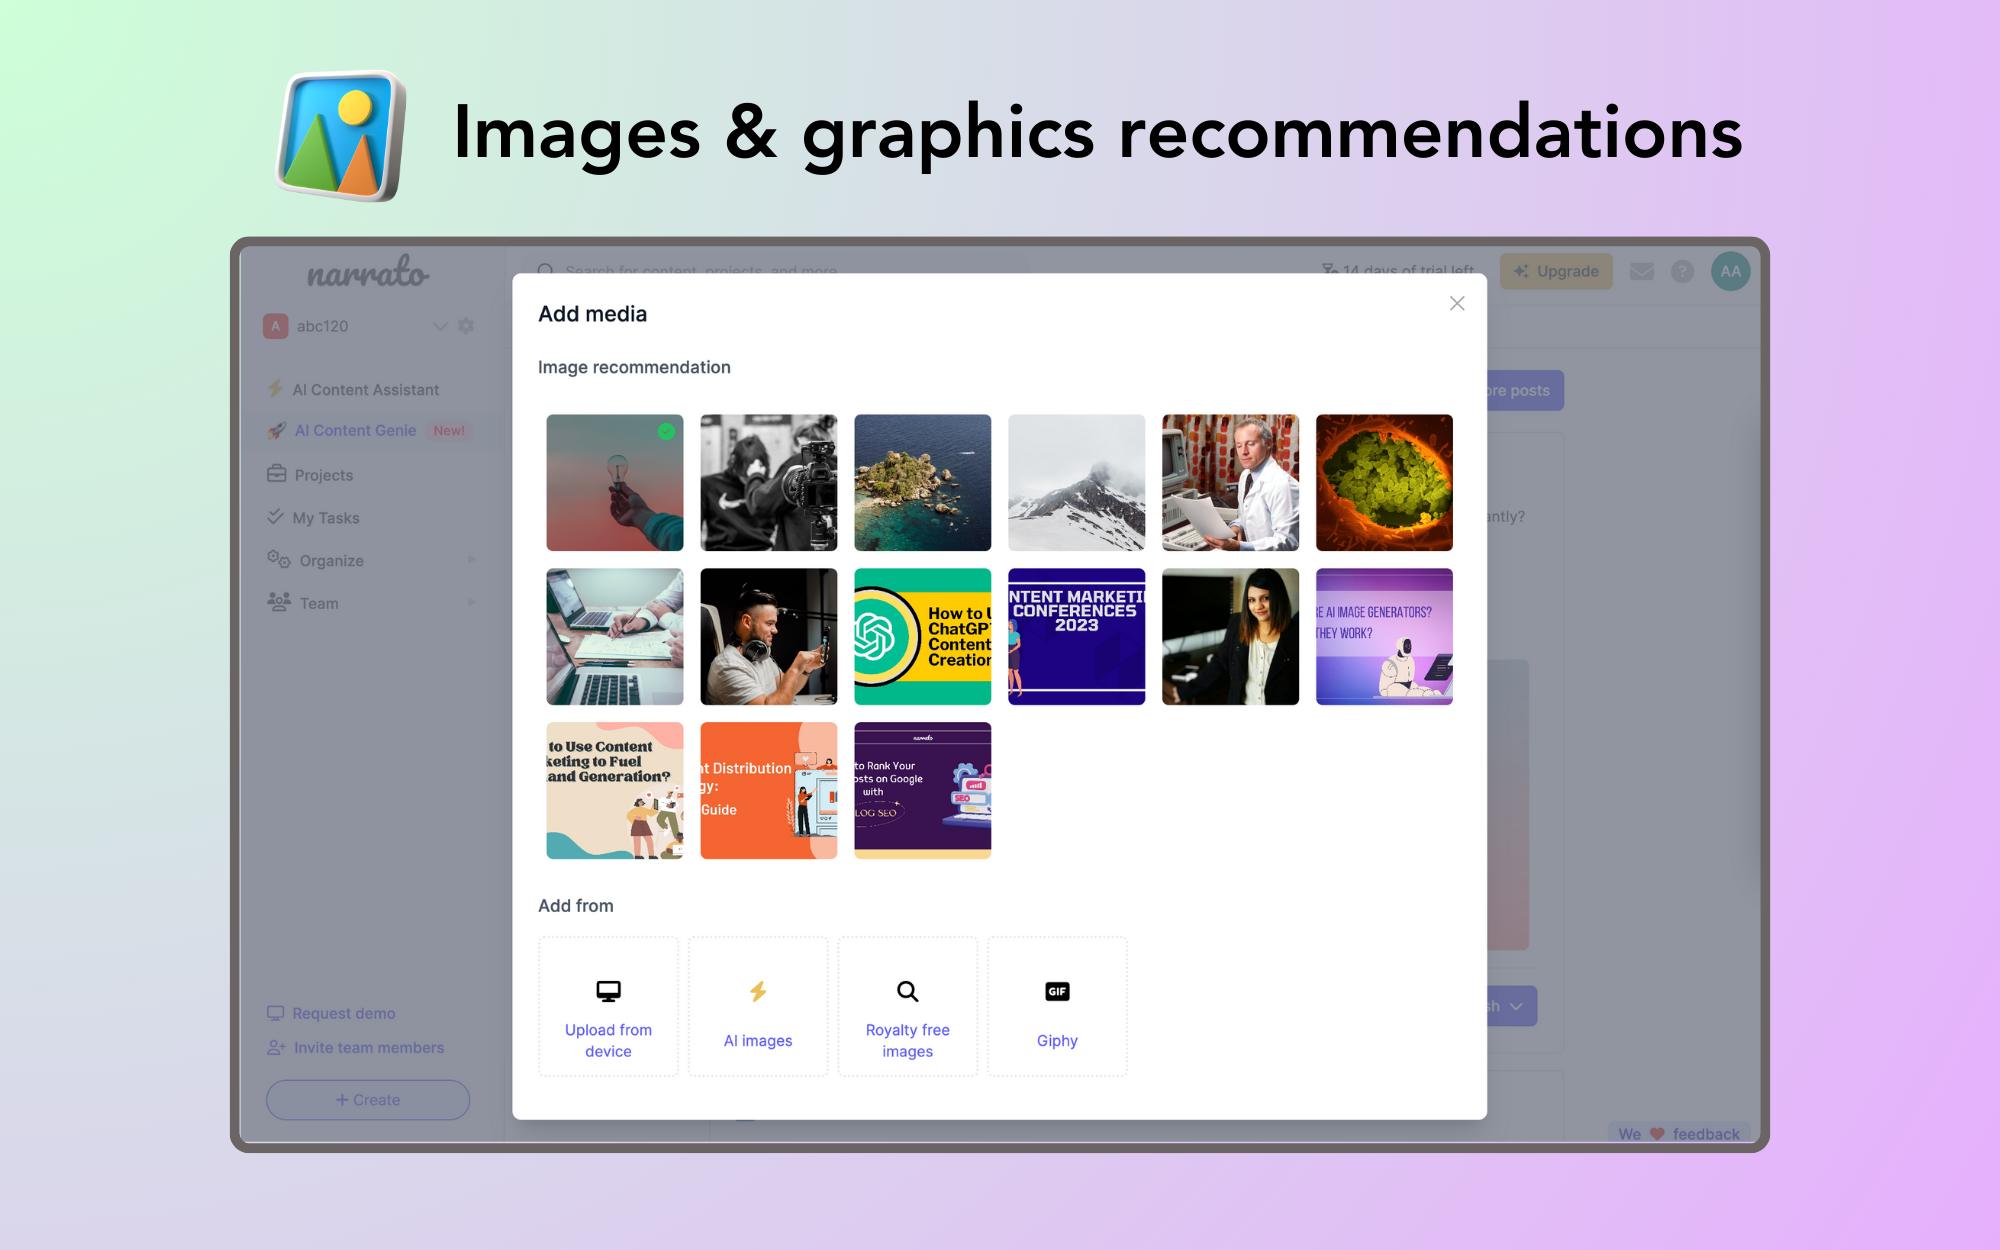This screenshot has height=1250, width=2000.
Task: Click the Upload from device monitor icon
Action: (608, 991)
